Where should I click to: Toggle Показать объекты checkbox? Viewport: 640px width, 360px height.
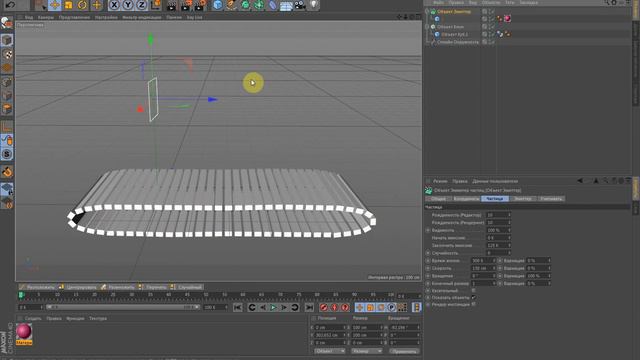pyautogui.click(x=473, y=298)
